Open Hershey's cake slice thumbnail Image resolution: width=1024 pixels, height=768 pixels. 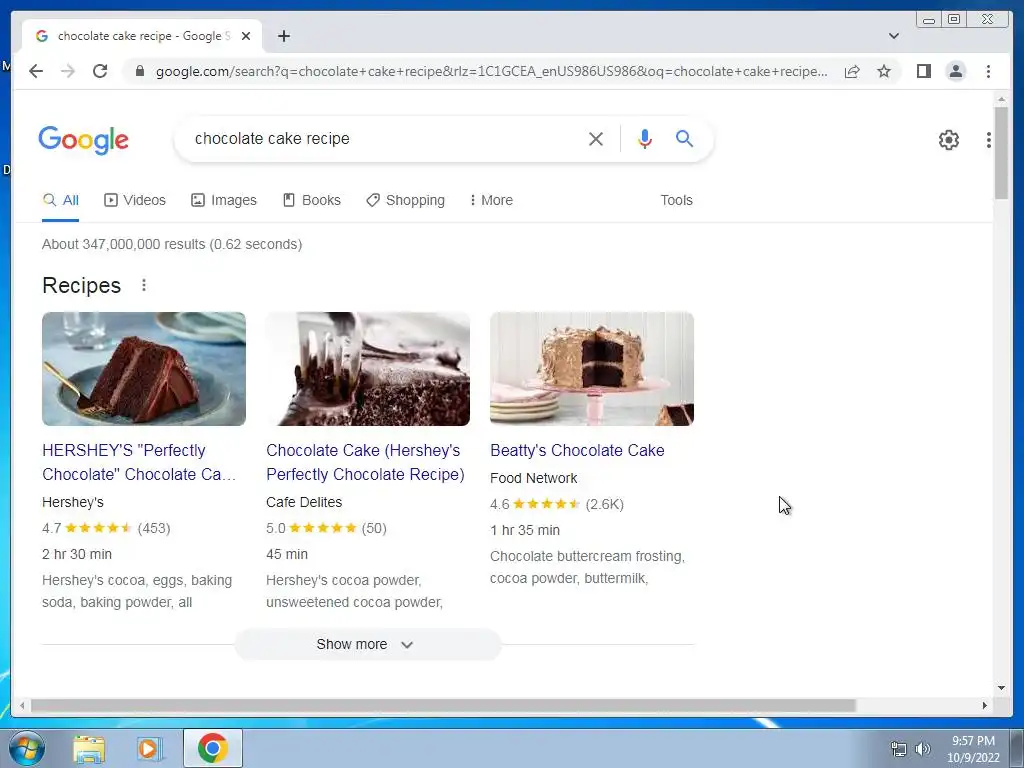(x=144, y=369)
